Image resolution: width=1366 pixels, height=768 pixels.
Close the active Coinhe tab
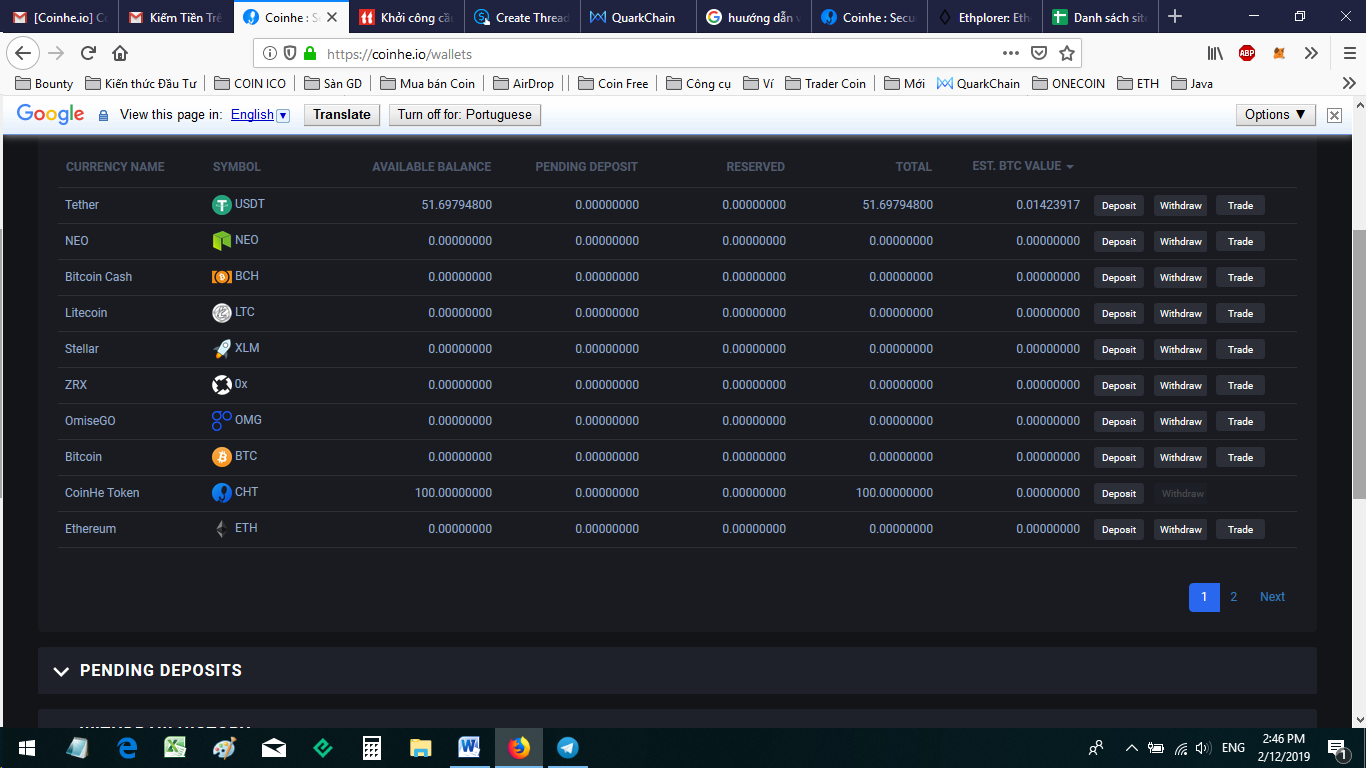(x=332, y=17)
